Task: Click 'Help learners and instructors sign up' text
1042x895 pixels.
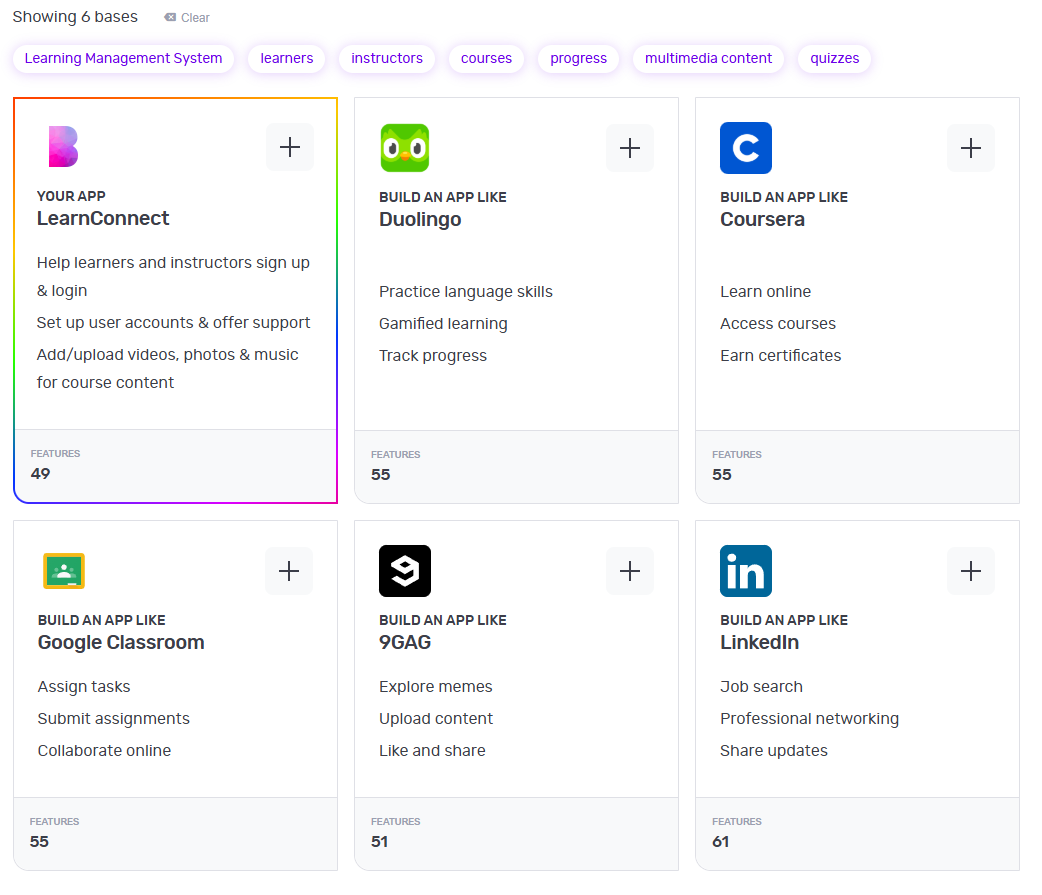Action: coord(173,262)
